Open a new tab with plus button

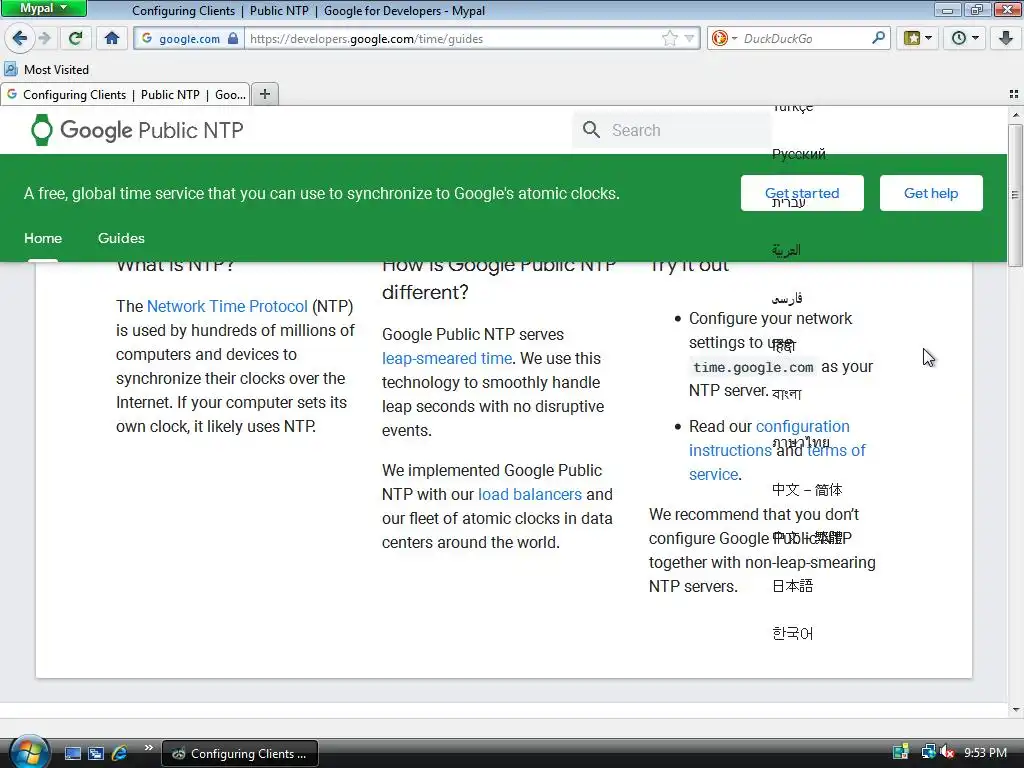[x=264, y=94]
